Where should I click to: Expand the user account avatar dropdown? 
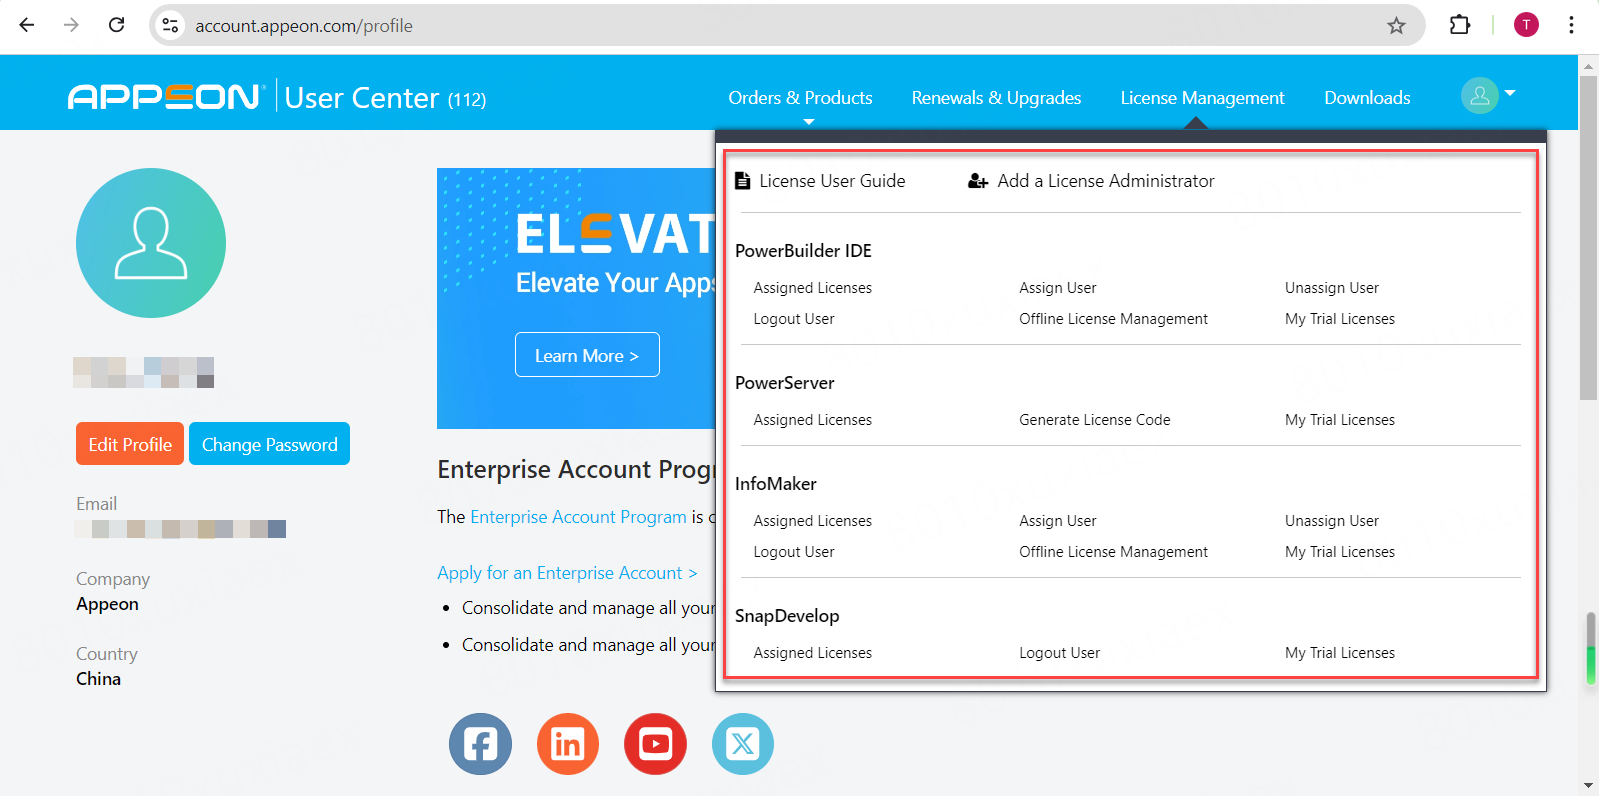point(1487,96)
